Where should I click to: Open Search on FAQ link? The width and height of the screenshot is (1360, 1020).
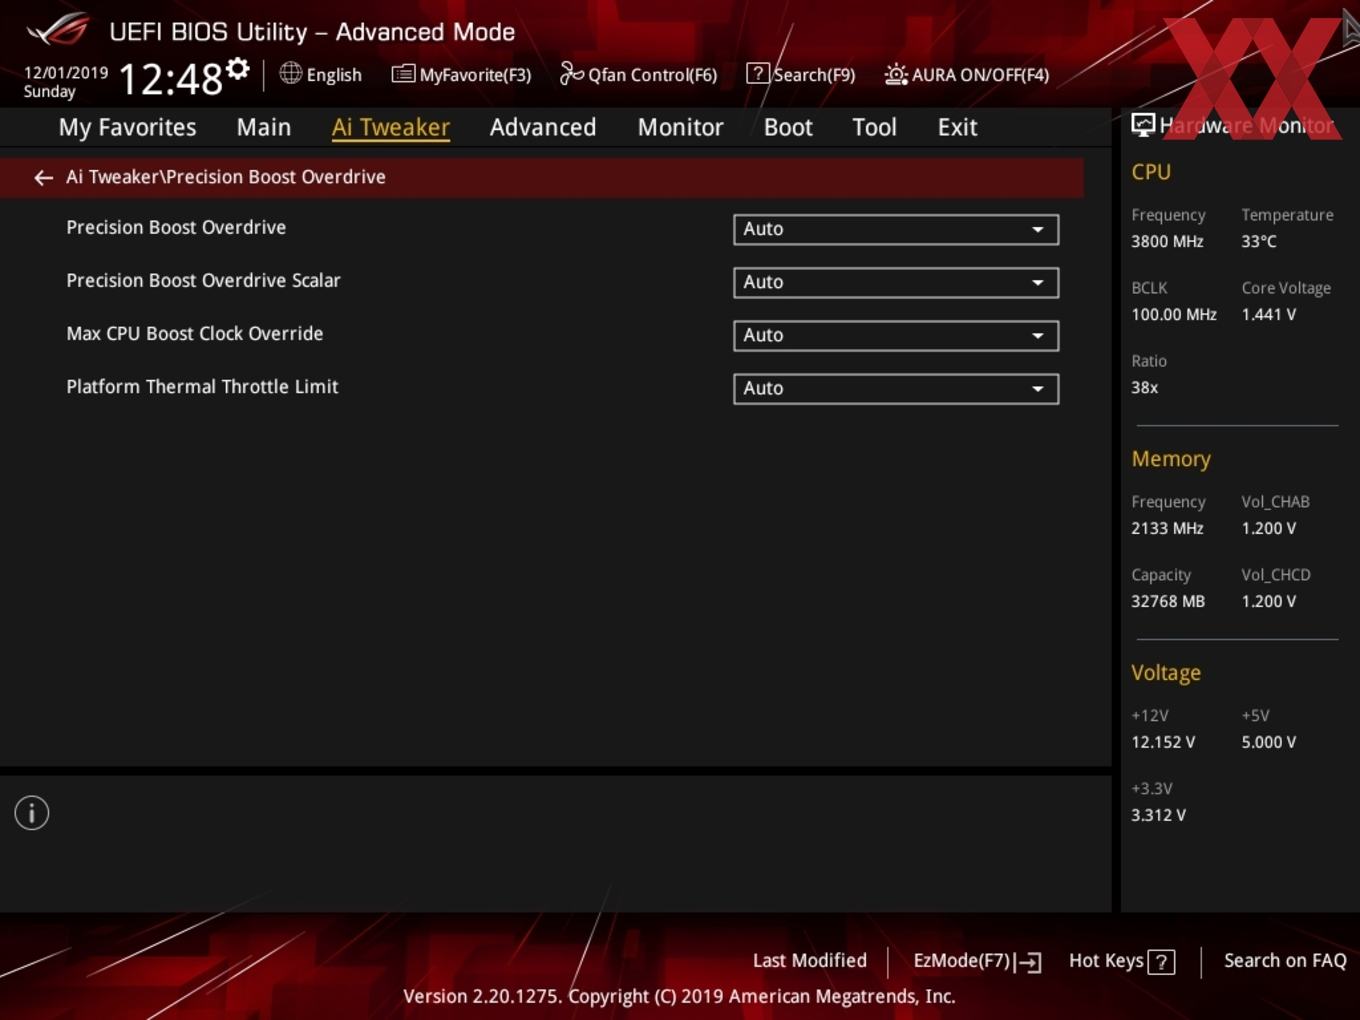[x=1285, y=960]
